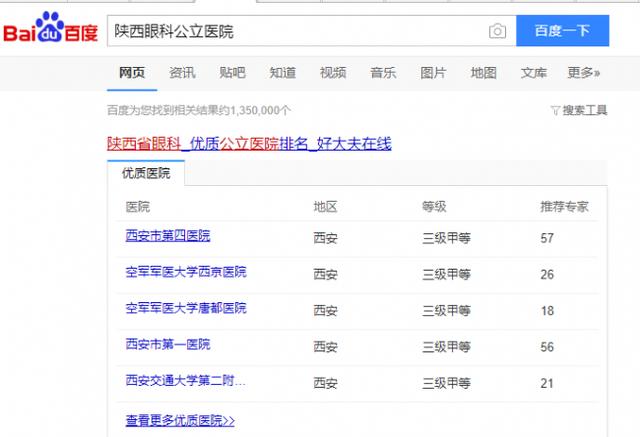Viewport: 640px width, 437px height.
Task: Open 西安市第一医院 link
Action: tap(168, 344)
